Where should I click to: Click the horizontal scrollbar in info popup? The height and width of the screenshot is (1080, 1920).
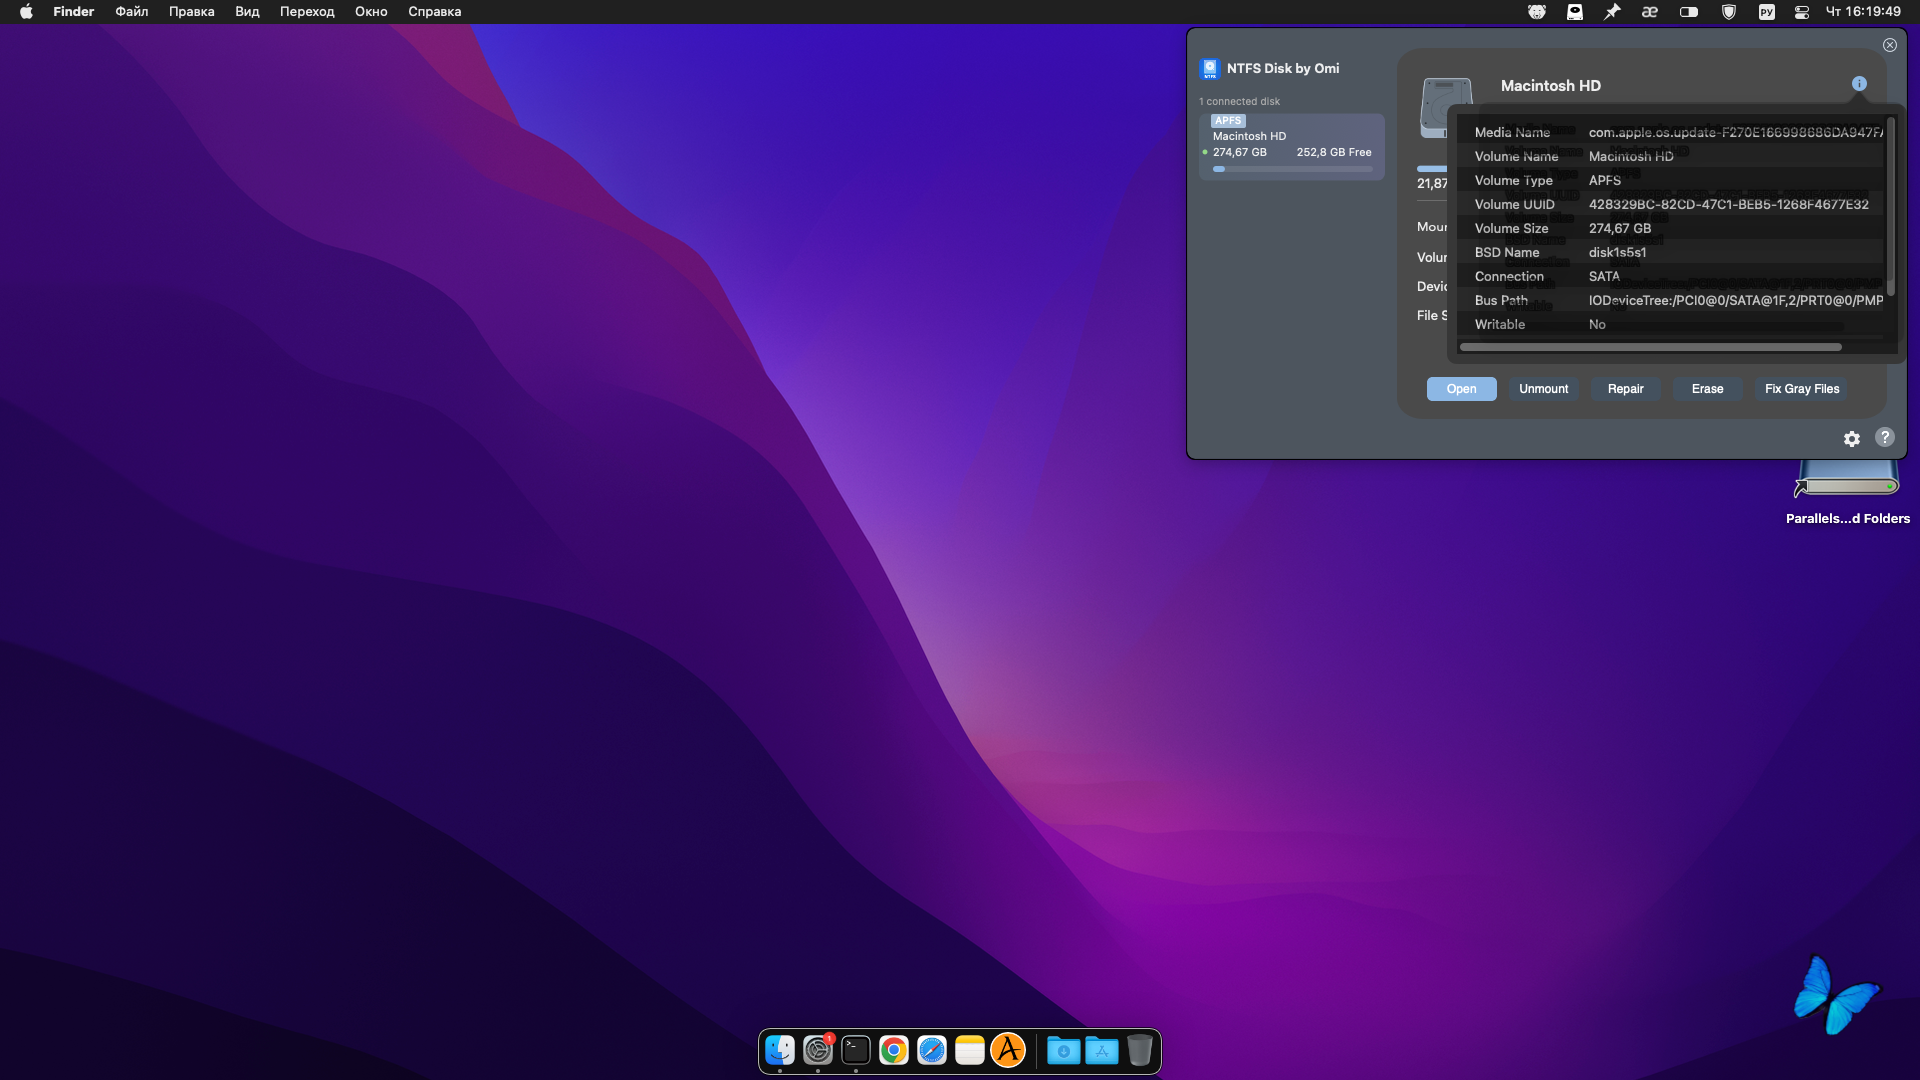(1650, 347)
